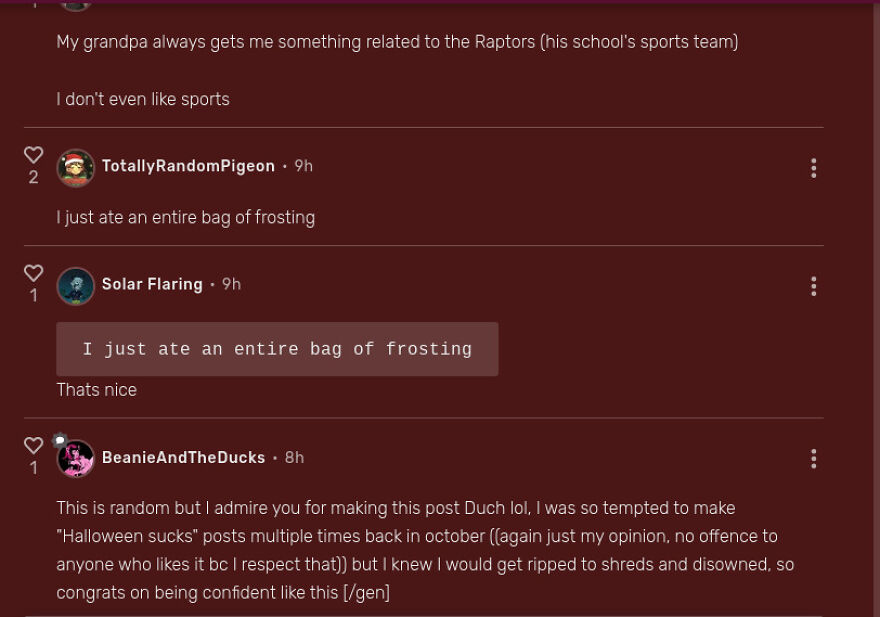Select the username Solar Flaring
Image resolution: width=880 pixels, height=617 pixels.
(152, 284)
